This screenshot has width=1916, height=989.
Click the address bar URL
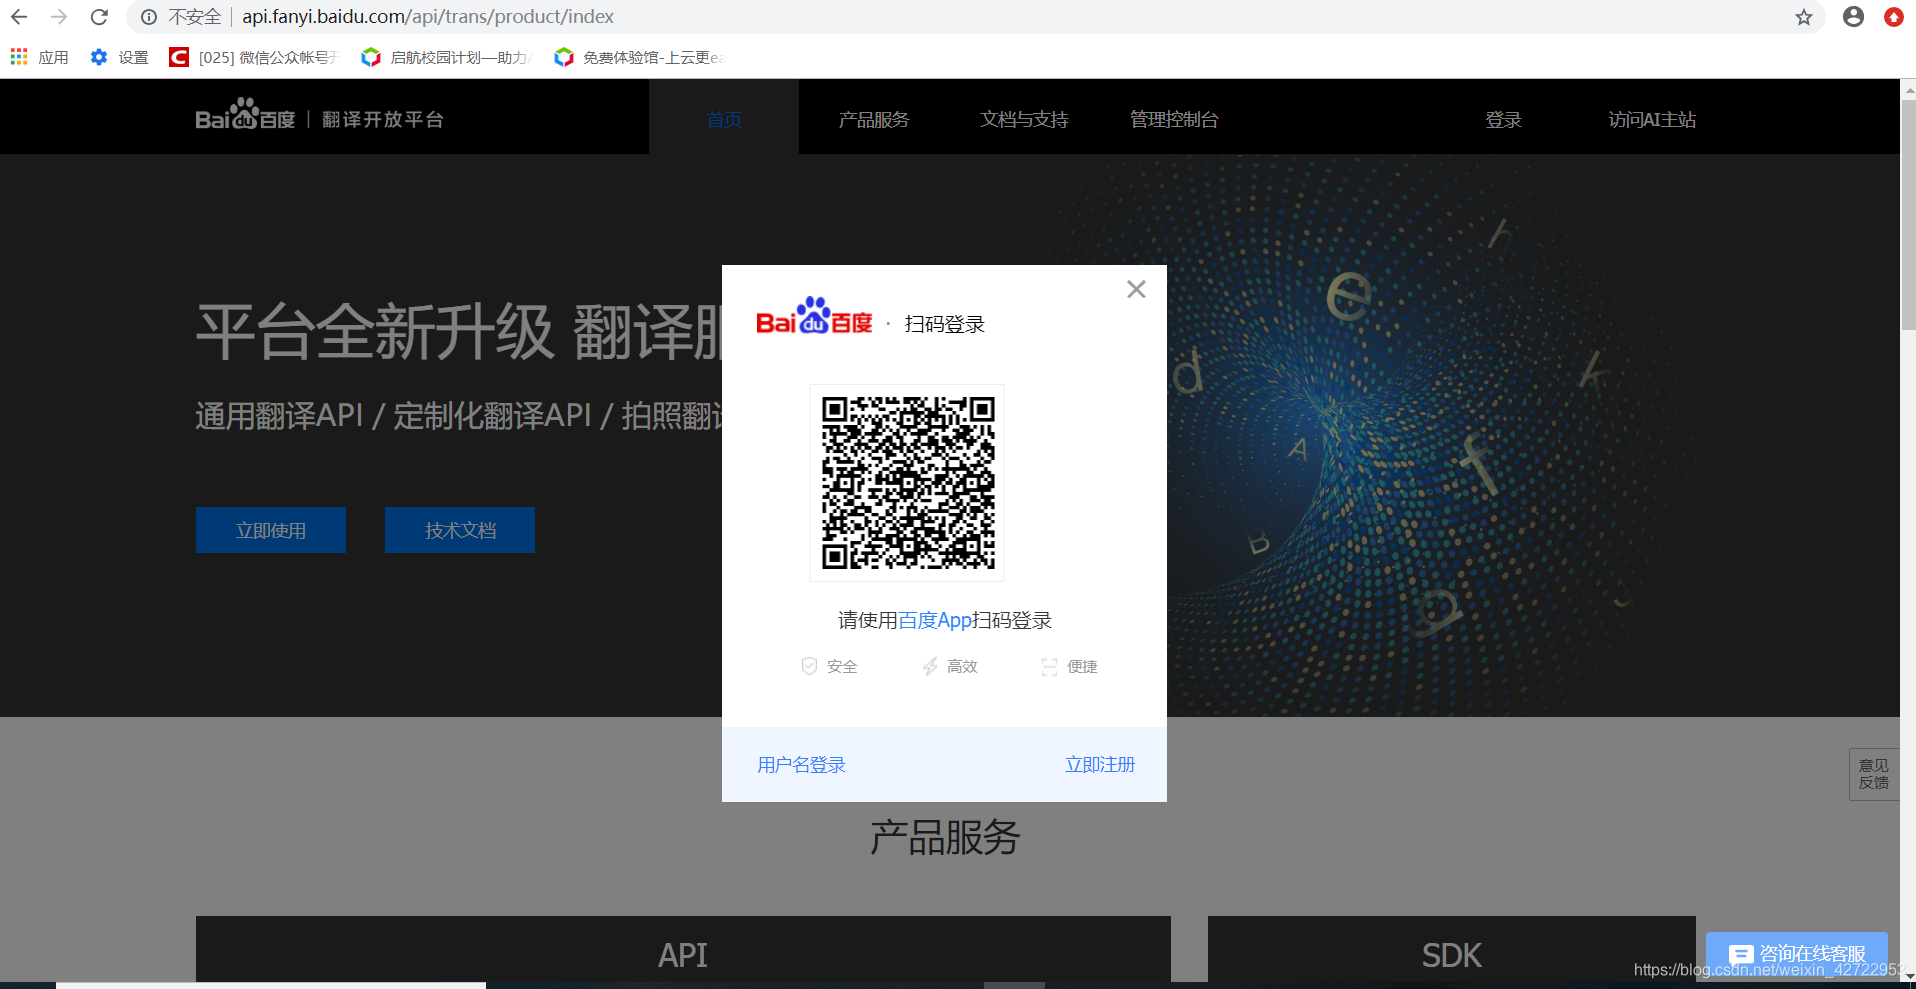click(x=428, y=17)
